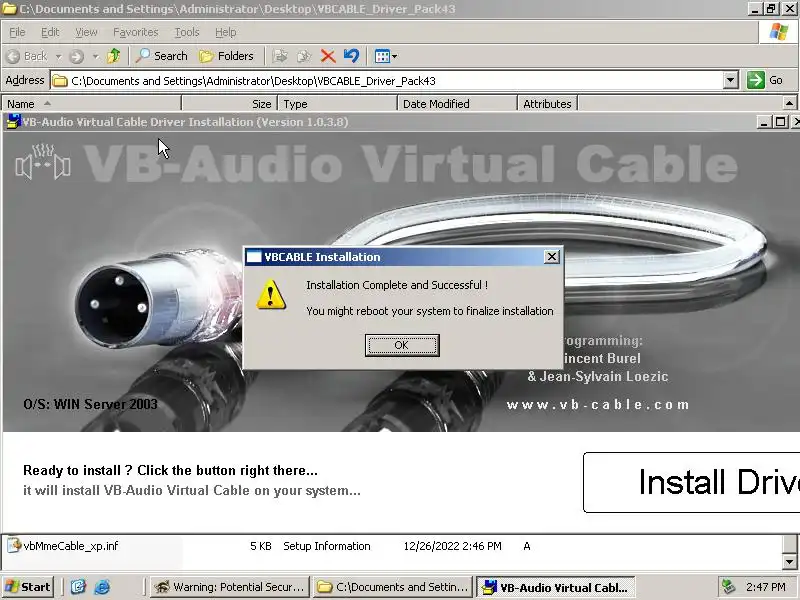The height and width of the screenshot is (600, 800).
Task: Sort by Attributes column header
Action: (x=547, y=104)
